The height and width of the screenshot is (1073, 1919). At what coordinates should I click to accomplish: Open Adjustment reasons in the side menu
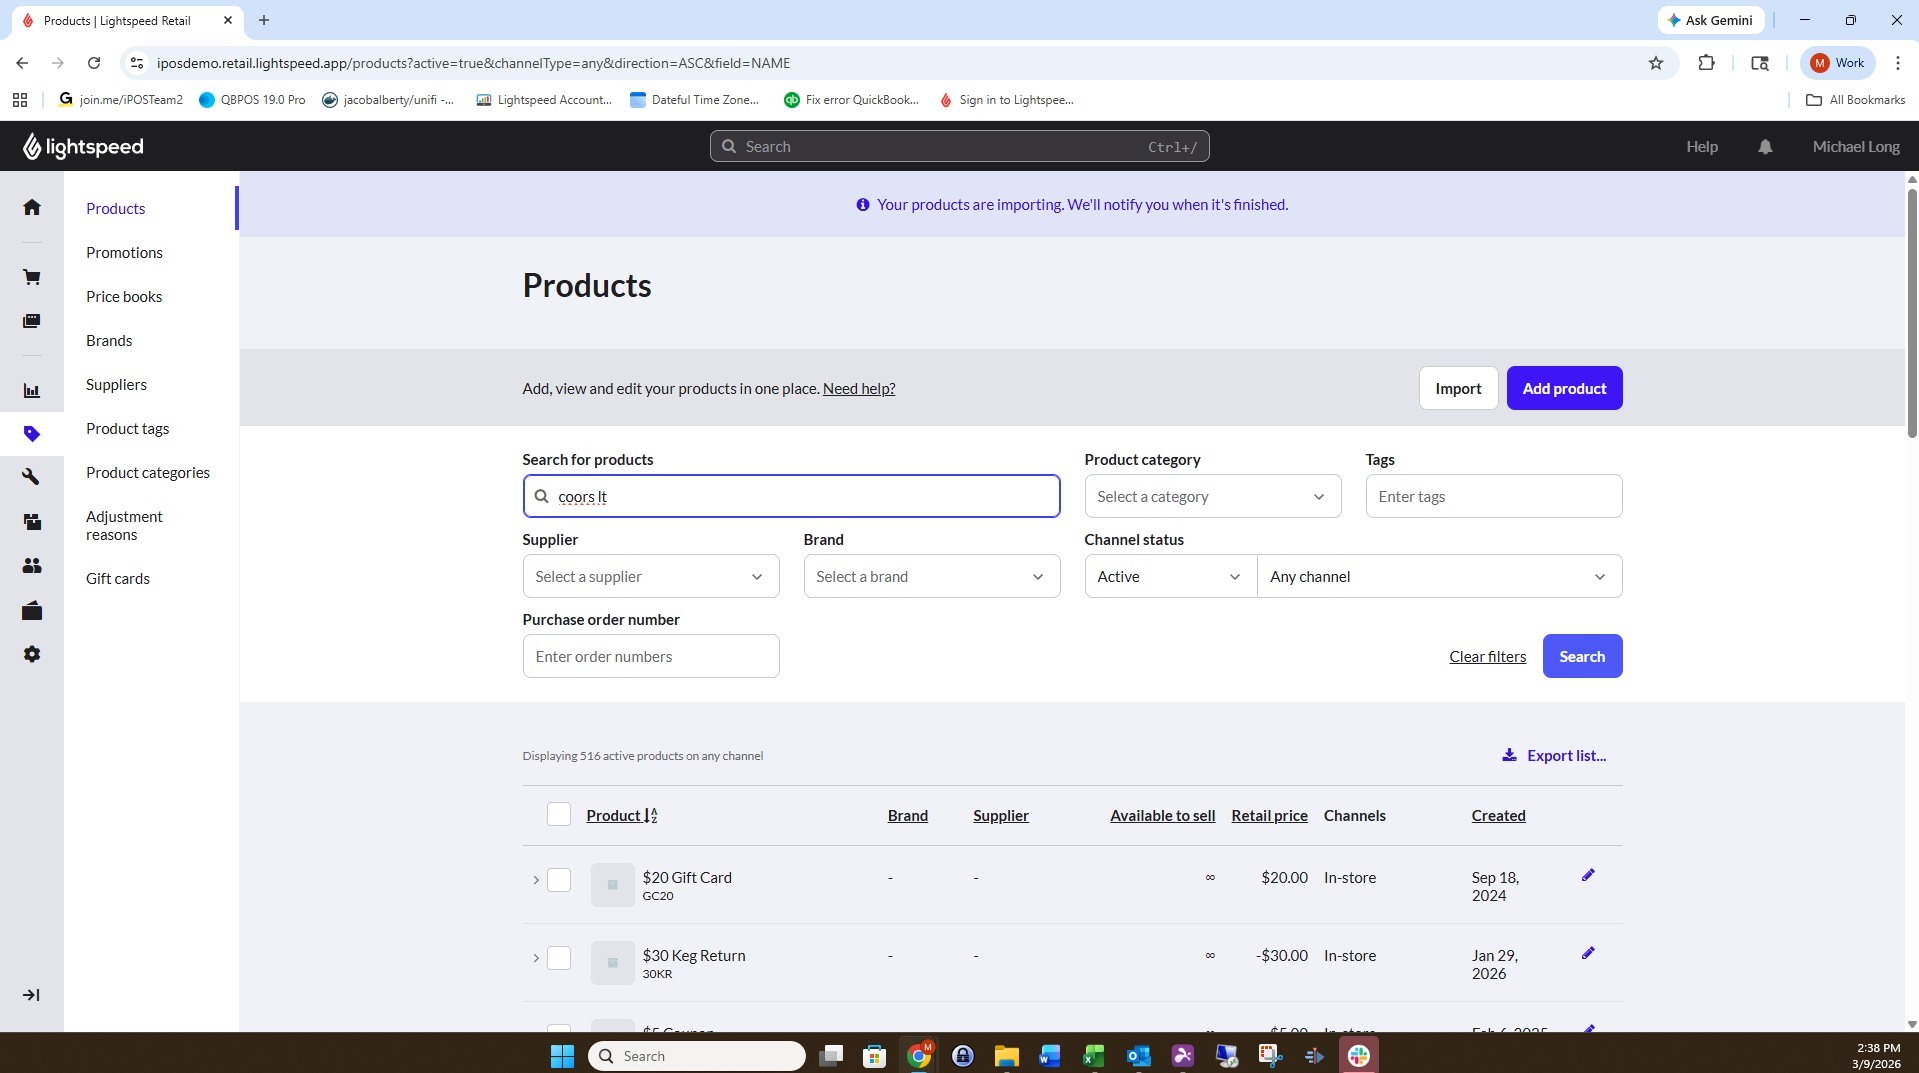tap(124, 525)
